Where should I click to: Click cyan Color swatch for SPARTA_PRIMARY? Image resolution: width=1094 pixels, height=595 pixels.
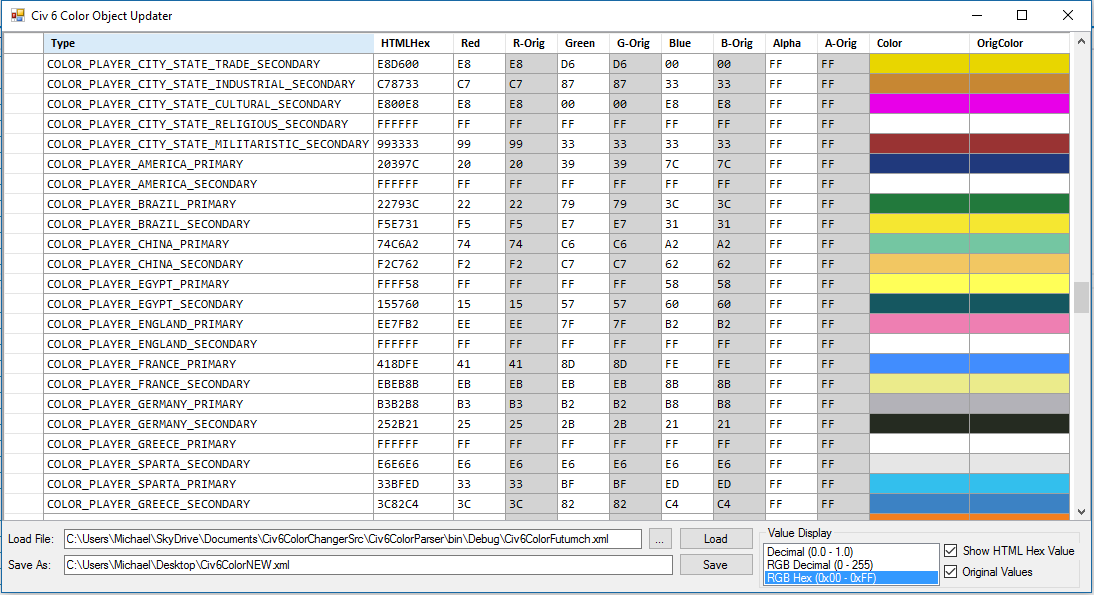click(x=919, y=484)
